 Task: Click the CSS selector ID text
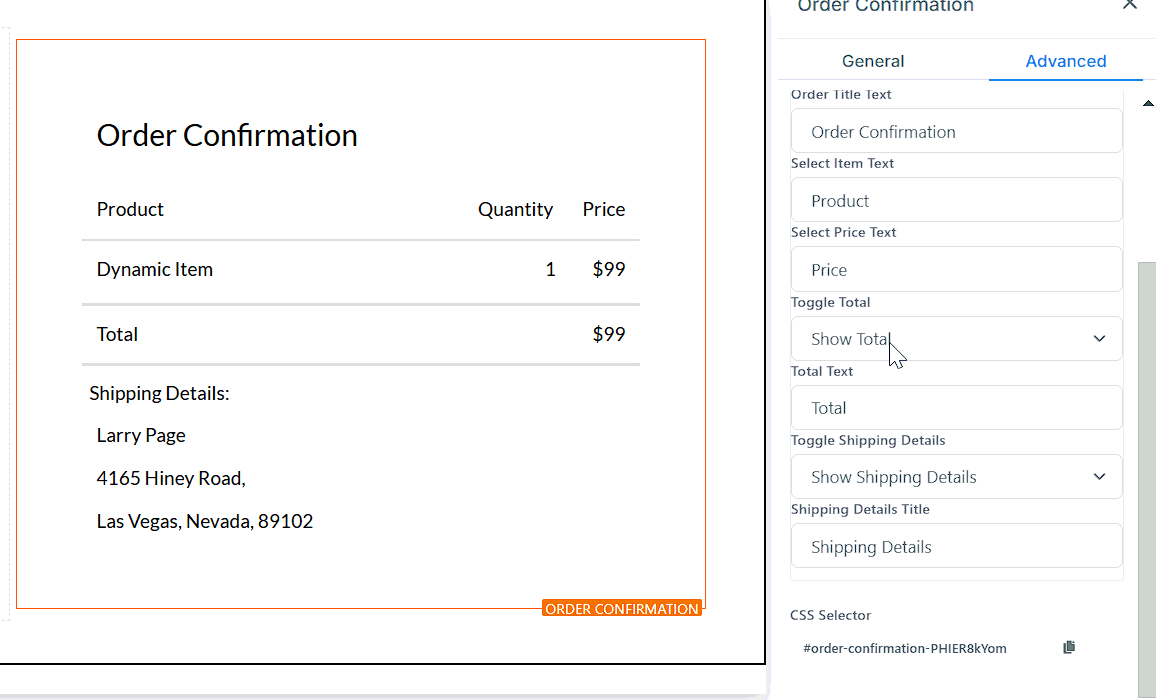(904, 648)
